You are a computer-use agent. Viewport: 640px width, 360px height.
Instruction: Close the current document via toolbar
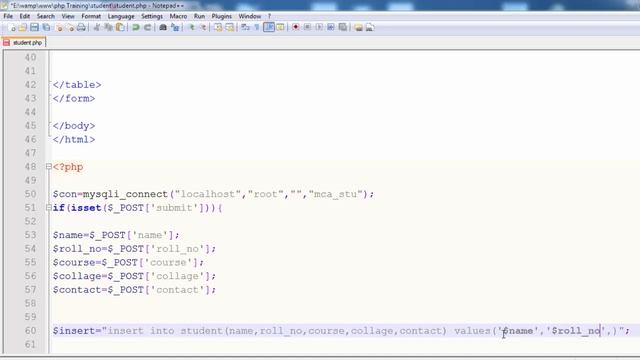pyautogui.click(x=59, y=27)
